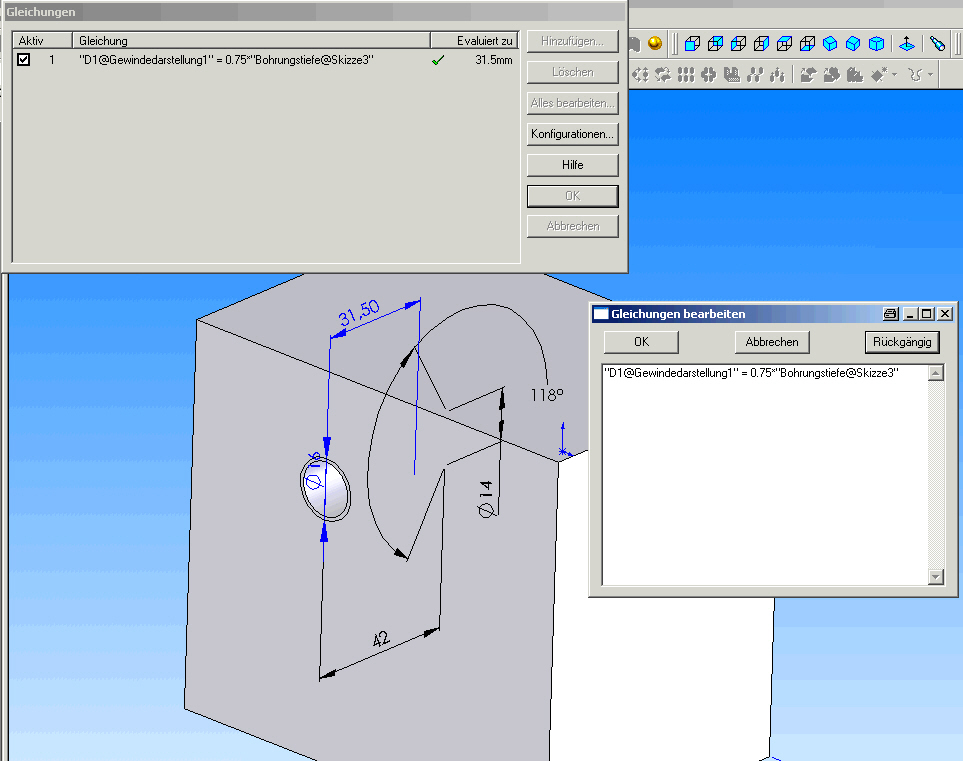Click scrollbar up arrow in equation editor

(x=935, y=373)
